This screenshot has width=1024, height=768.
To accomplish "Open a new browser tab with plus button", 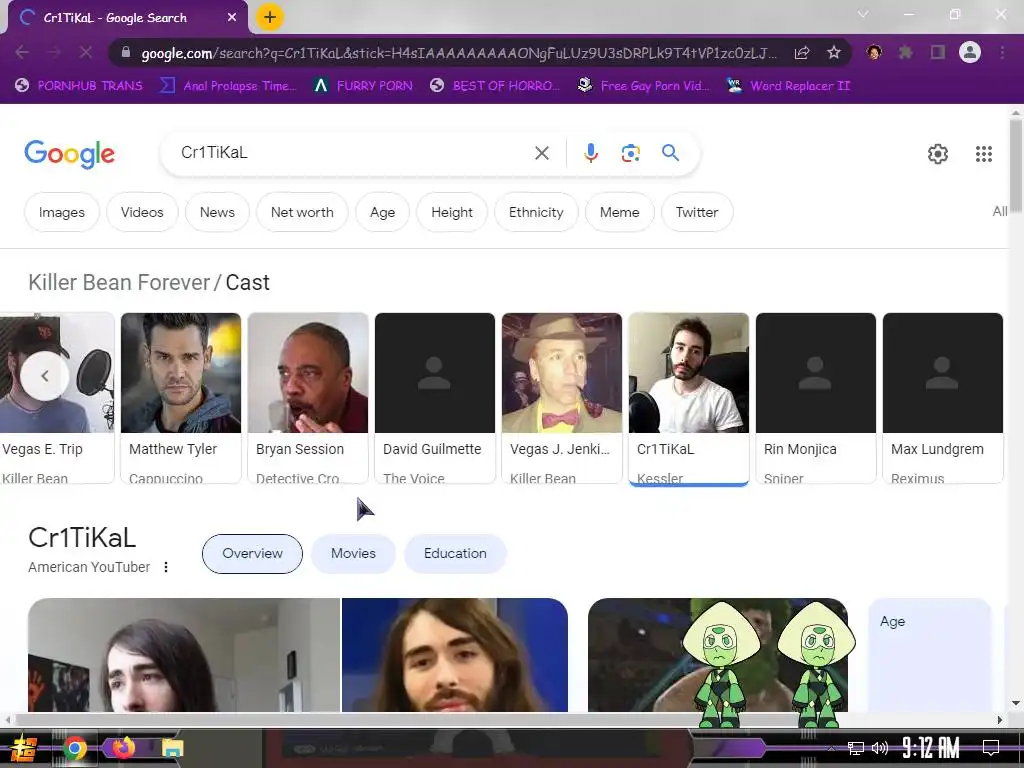I will [270, 18].
